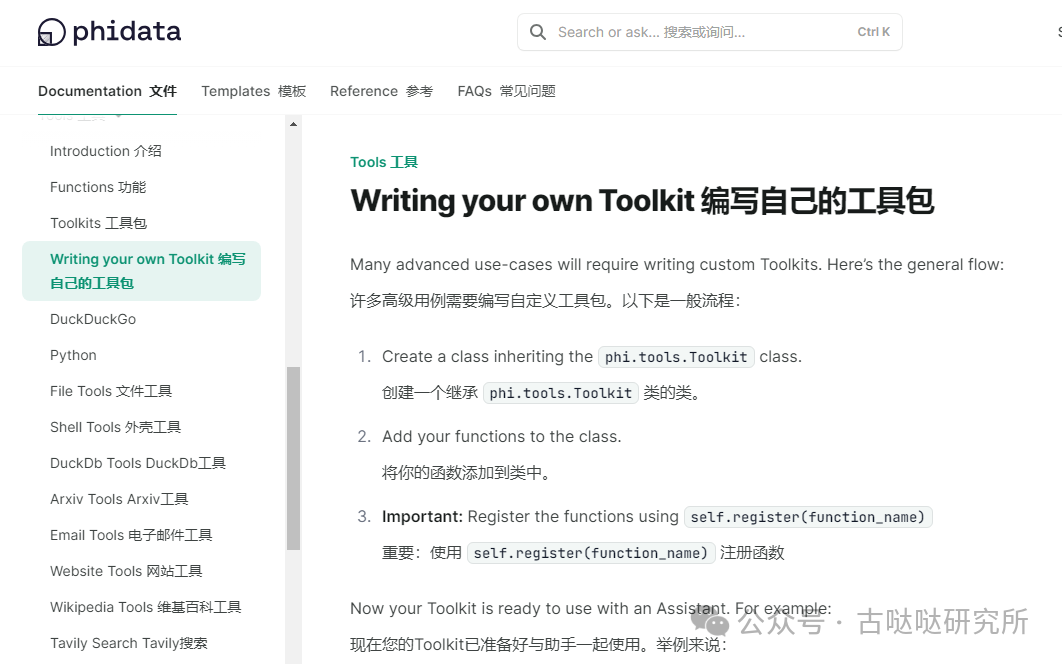Open the Wikipedia Tools page

click(145, 607)
